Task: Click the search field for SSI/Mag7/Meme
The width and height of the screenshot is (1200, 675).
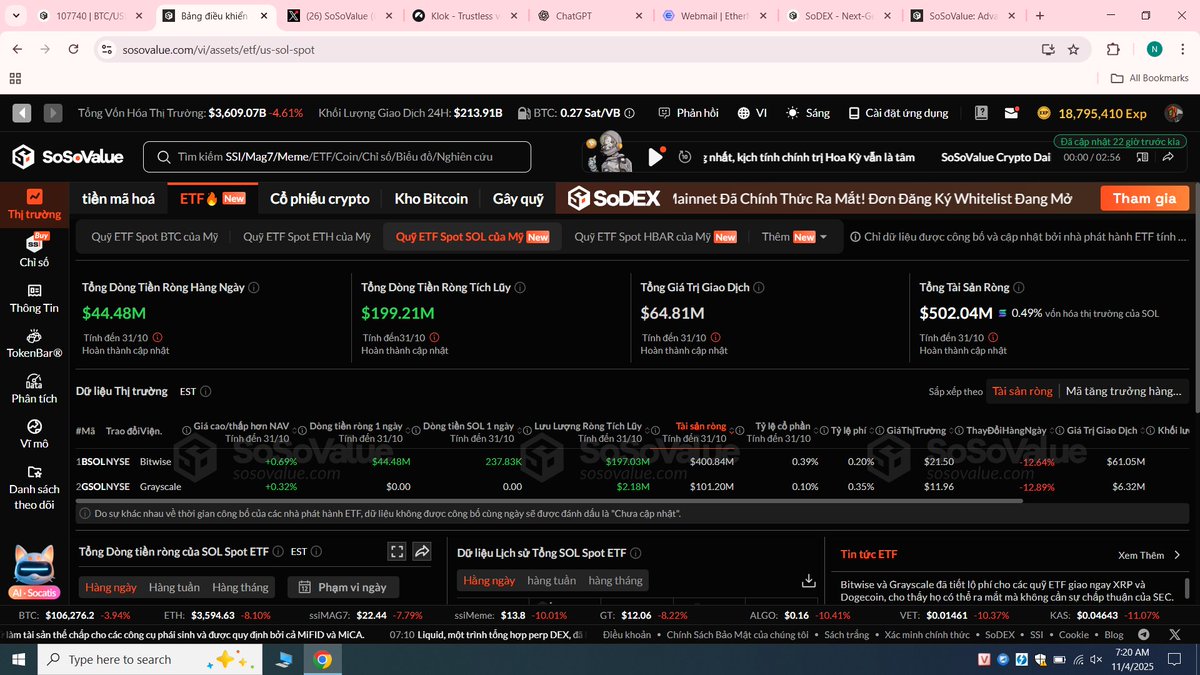Action: [x=337, y=157]
